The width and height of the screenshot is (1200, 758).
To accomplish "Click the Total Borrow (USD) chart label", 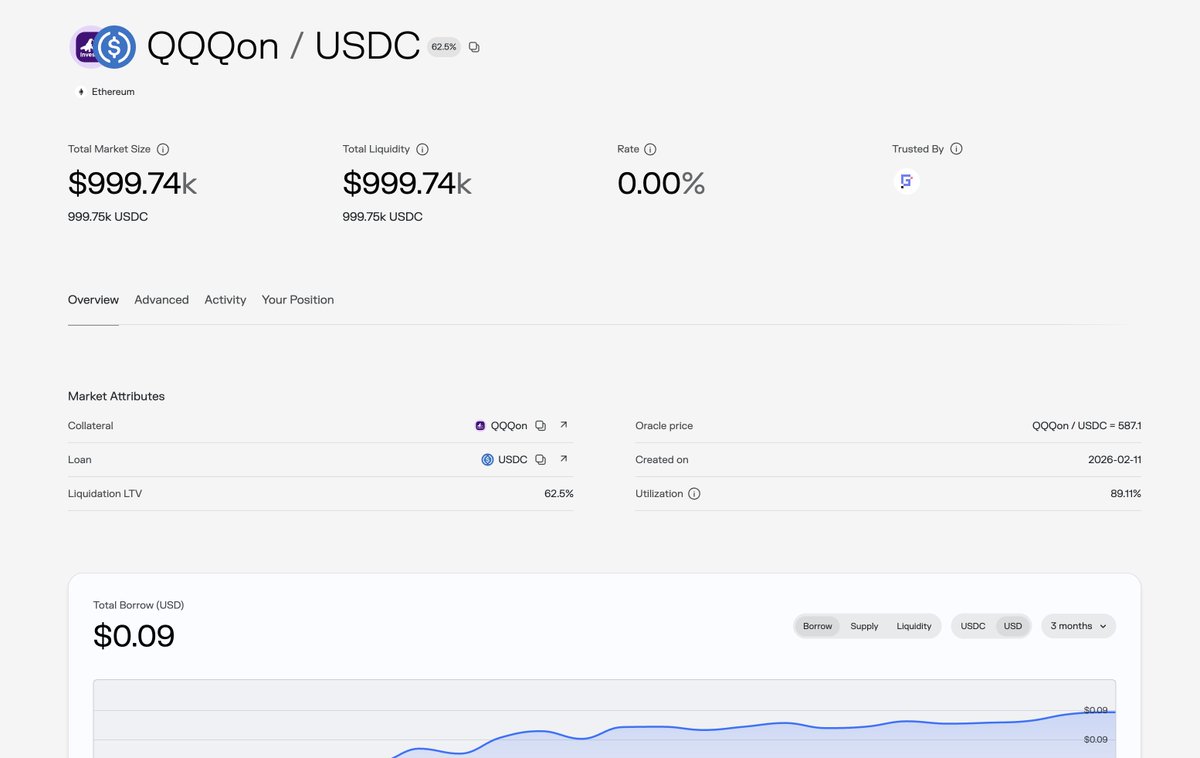I will click(x=138, y=605).
